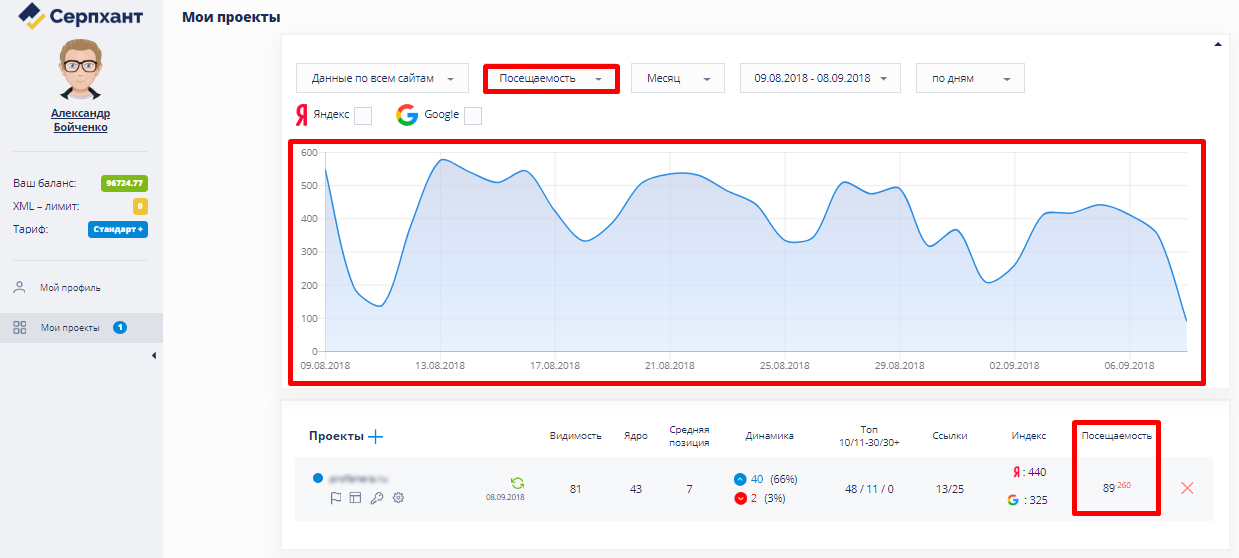Click the add project plus icon
This screenshot has height=558, width=1239.
click(376, 436)
